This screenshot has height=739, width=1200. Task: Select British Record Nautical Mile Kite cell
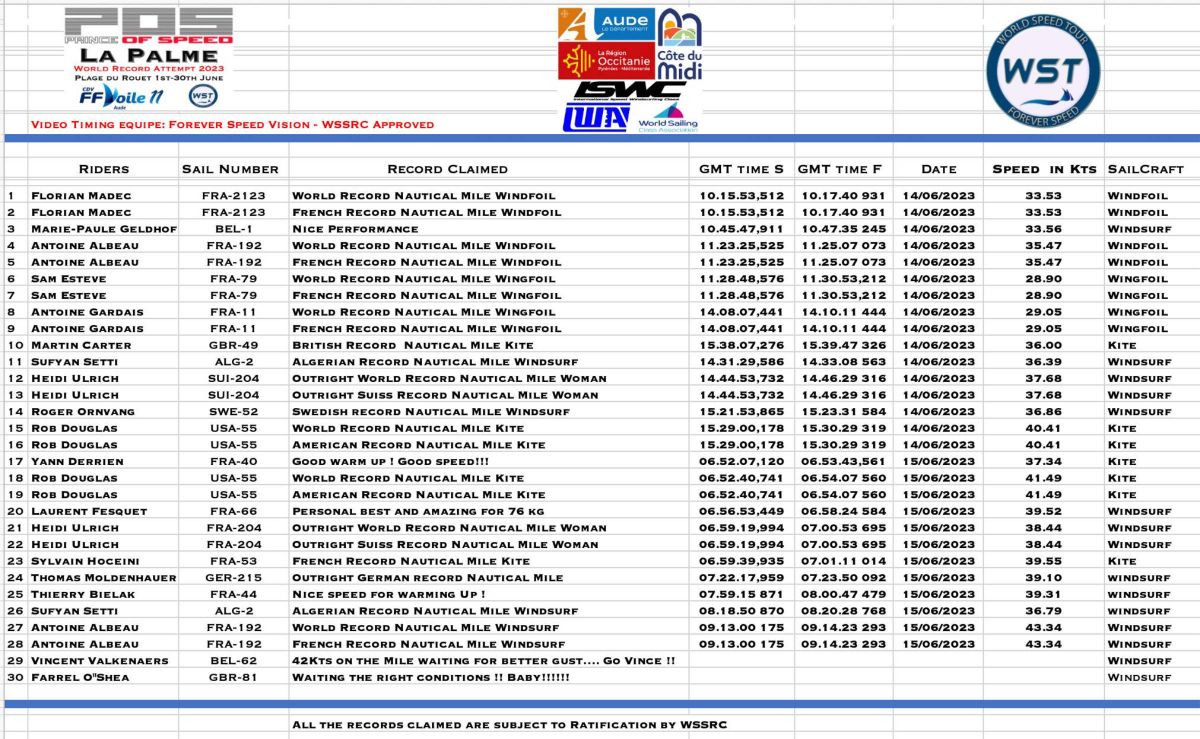415,345
